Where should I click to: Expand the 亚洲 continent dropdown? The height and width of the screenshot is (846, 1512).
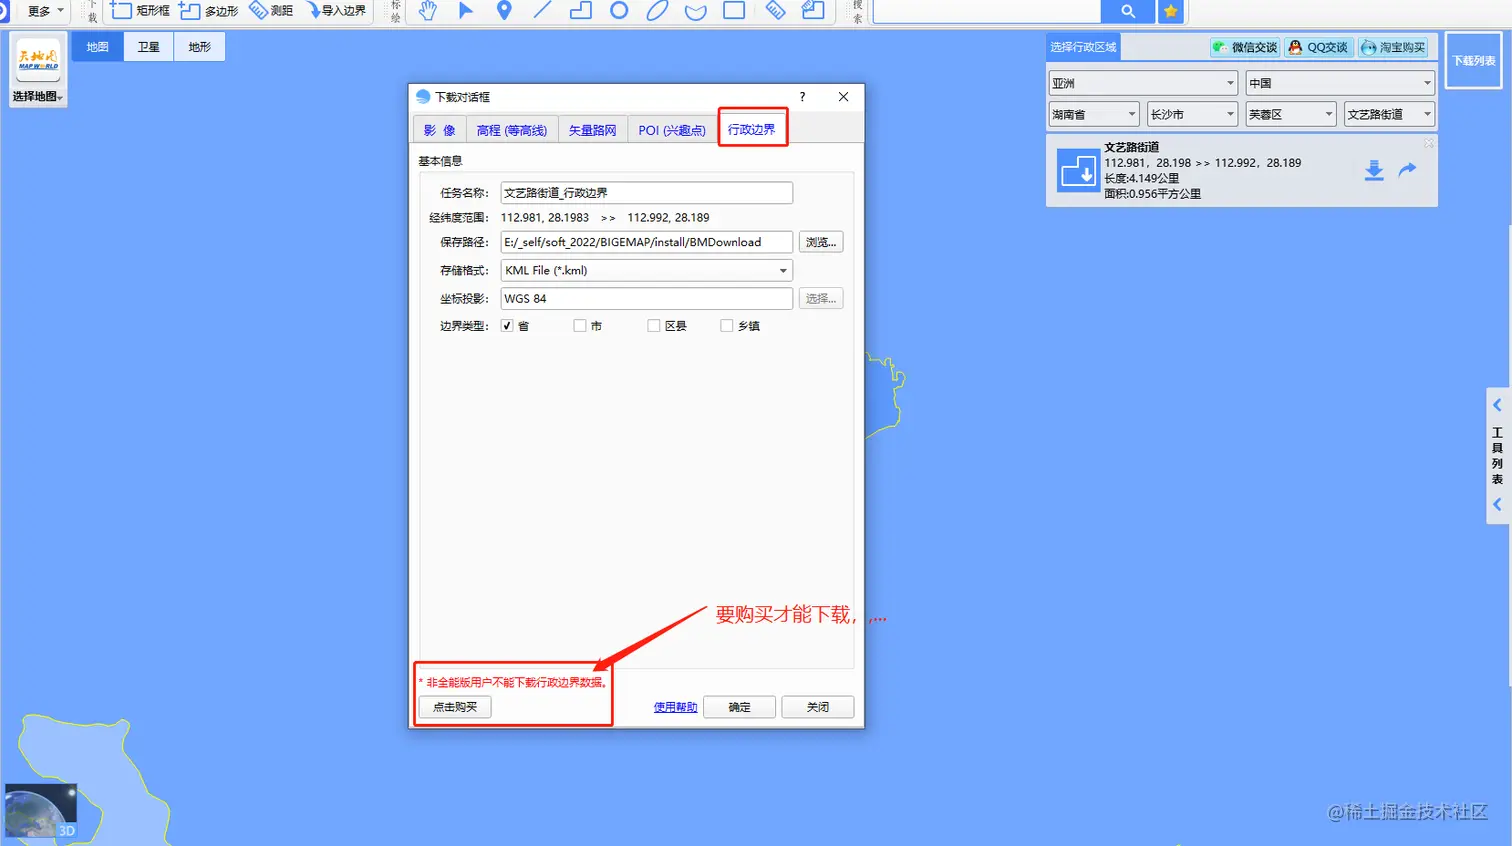coord(1143,83)
